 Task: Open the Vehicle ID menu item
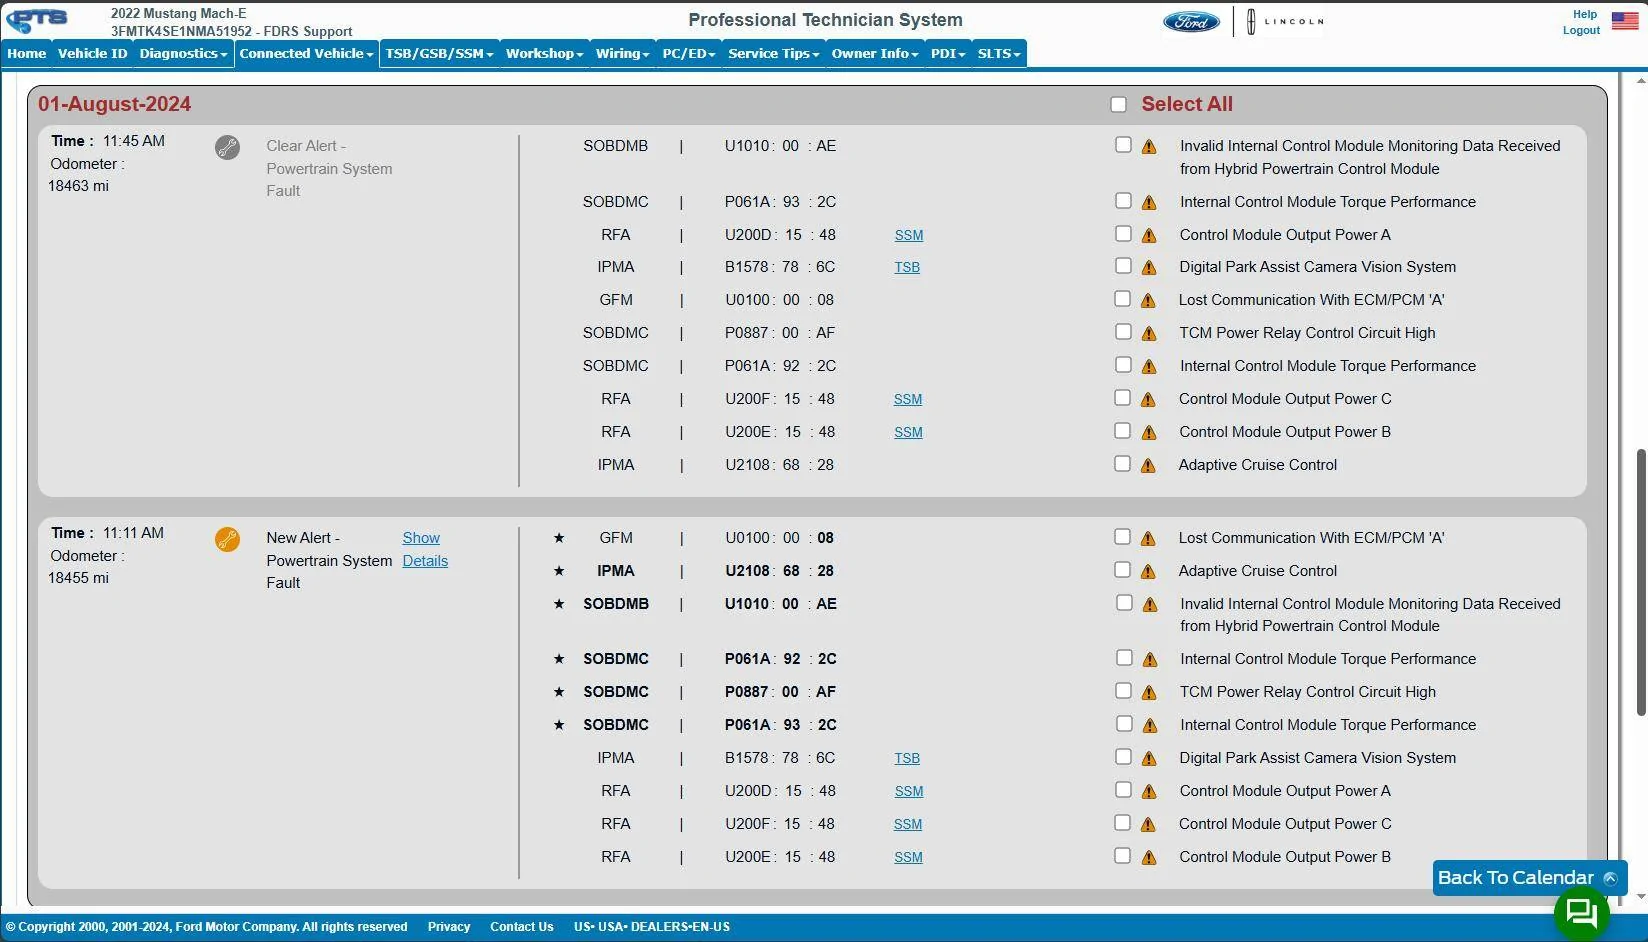[x=92, y=54]
